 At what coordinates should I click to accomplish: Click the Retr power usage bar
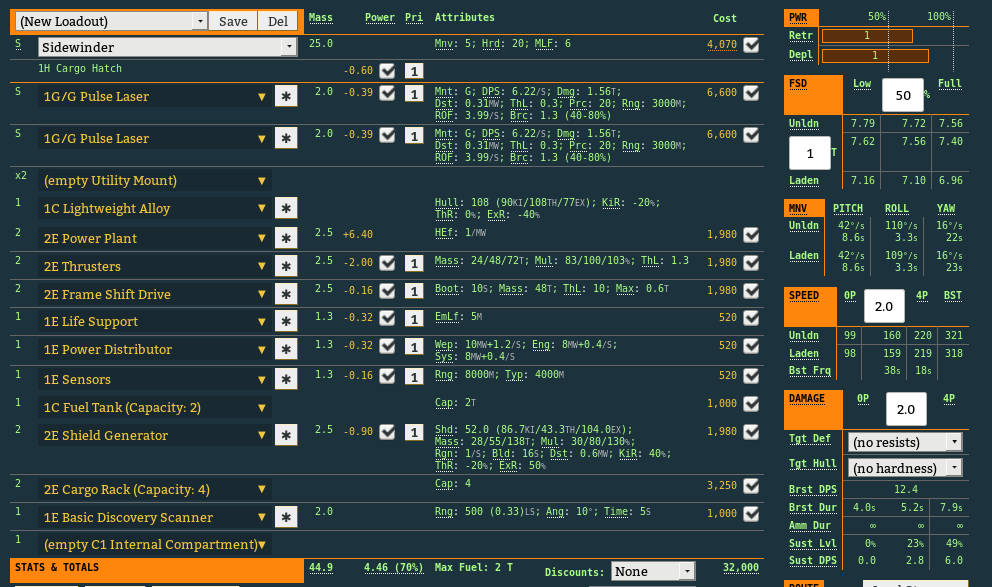point(867,36)
